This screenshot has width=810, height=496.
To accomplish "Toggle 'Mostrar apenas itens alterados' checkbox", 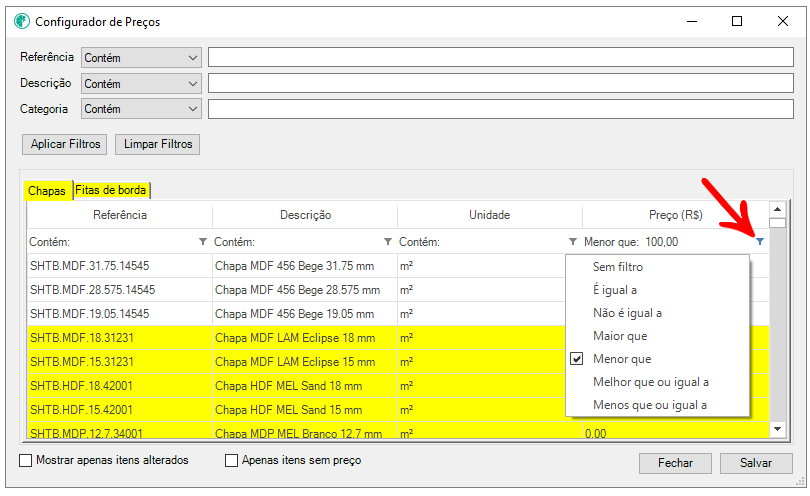I will (x=26, y=461).
